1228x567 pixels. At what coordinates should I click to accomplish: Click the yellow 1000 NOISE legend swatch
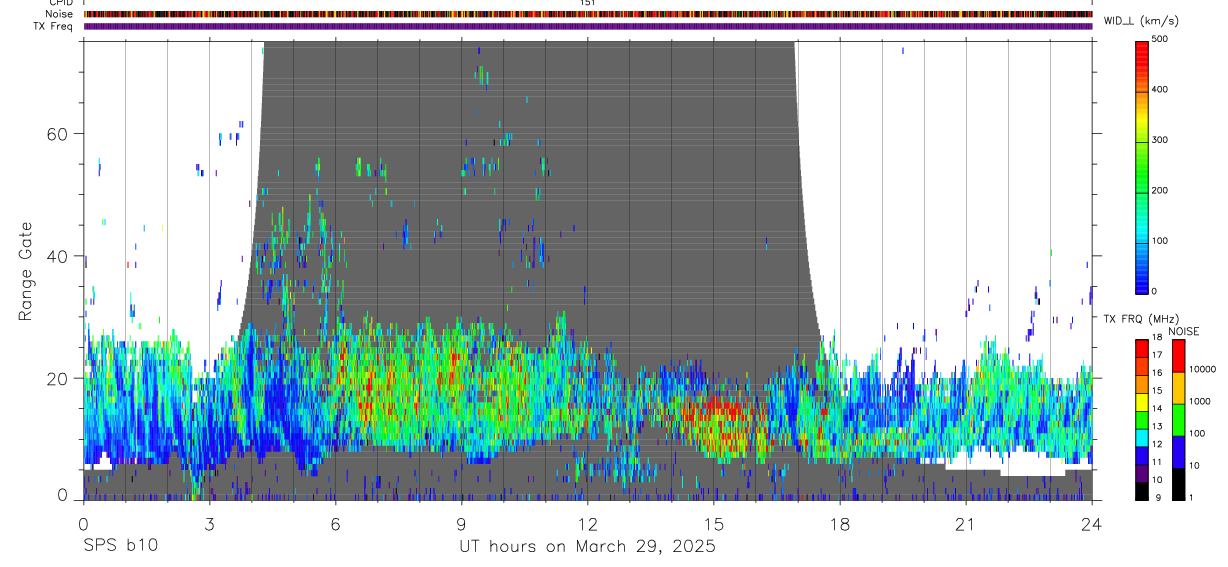(x=1178, y=388)
